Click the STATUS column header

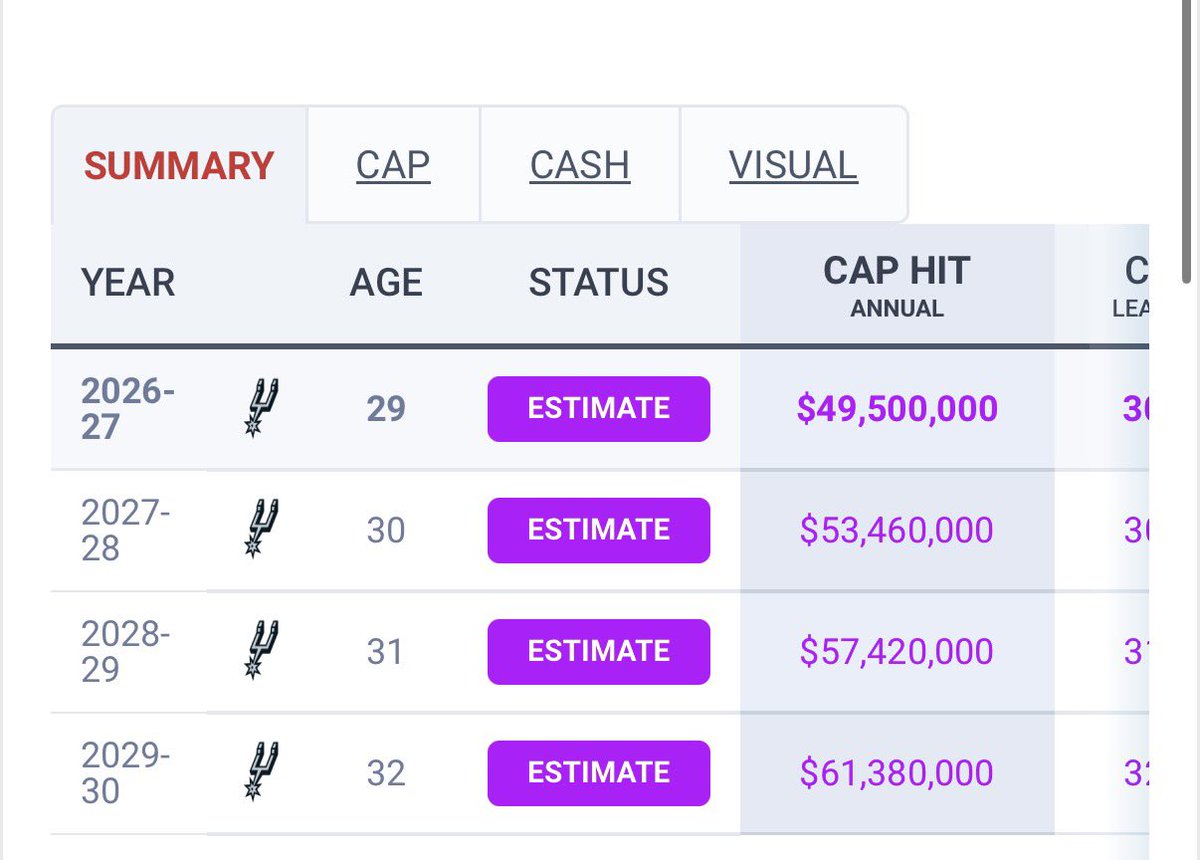pos(599,283)
